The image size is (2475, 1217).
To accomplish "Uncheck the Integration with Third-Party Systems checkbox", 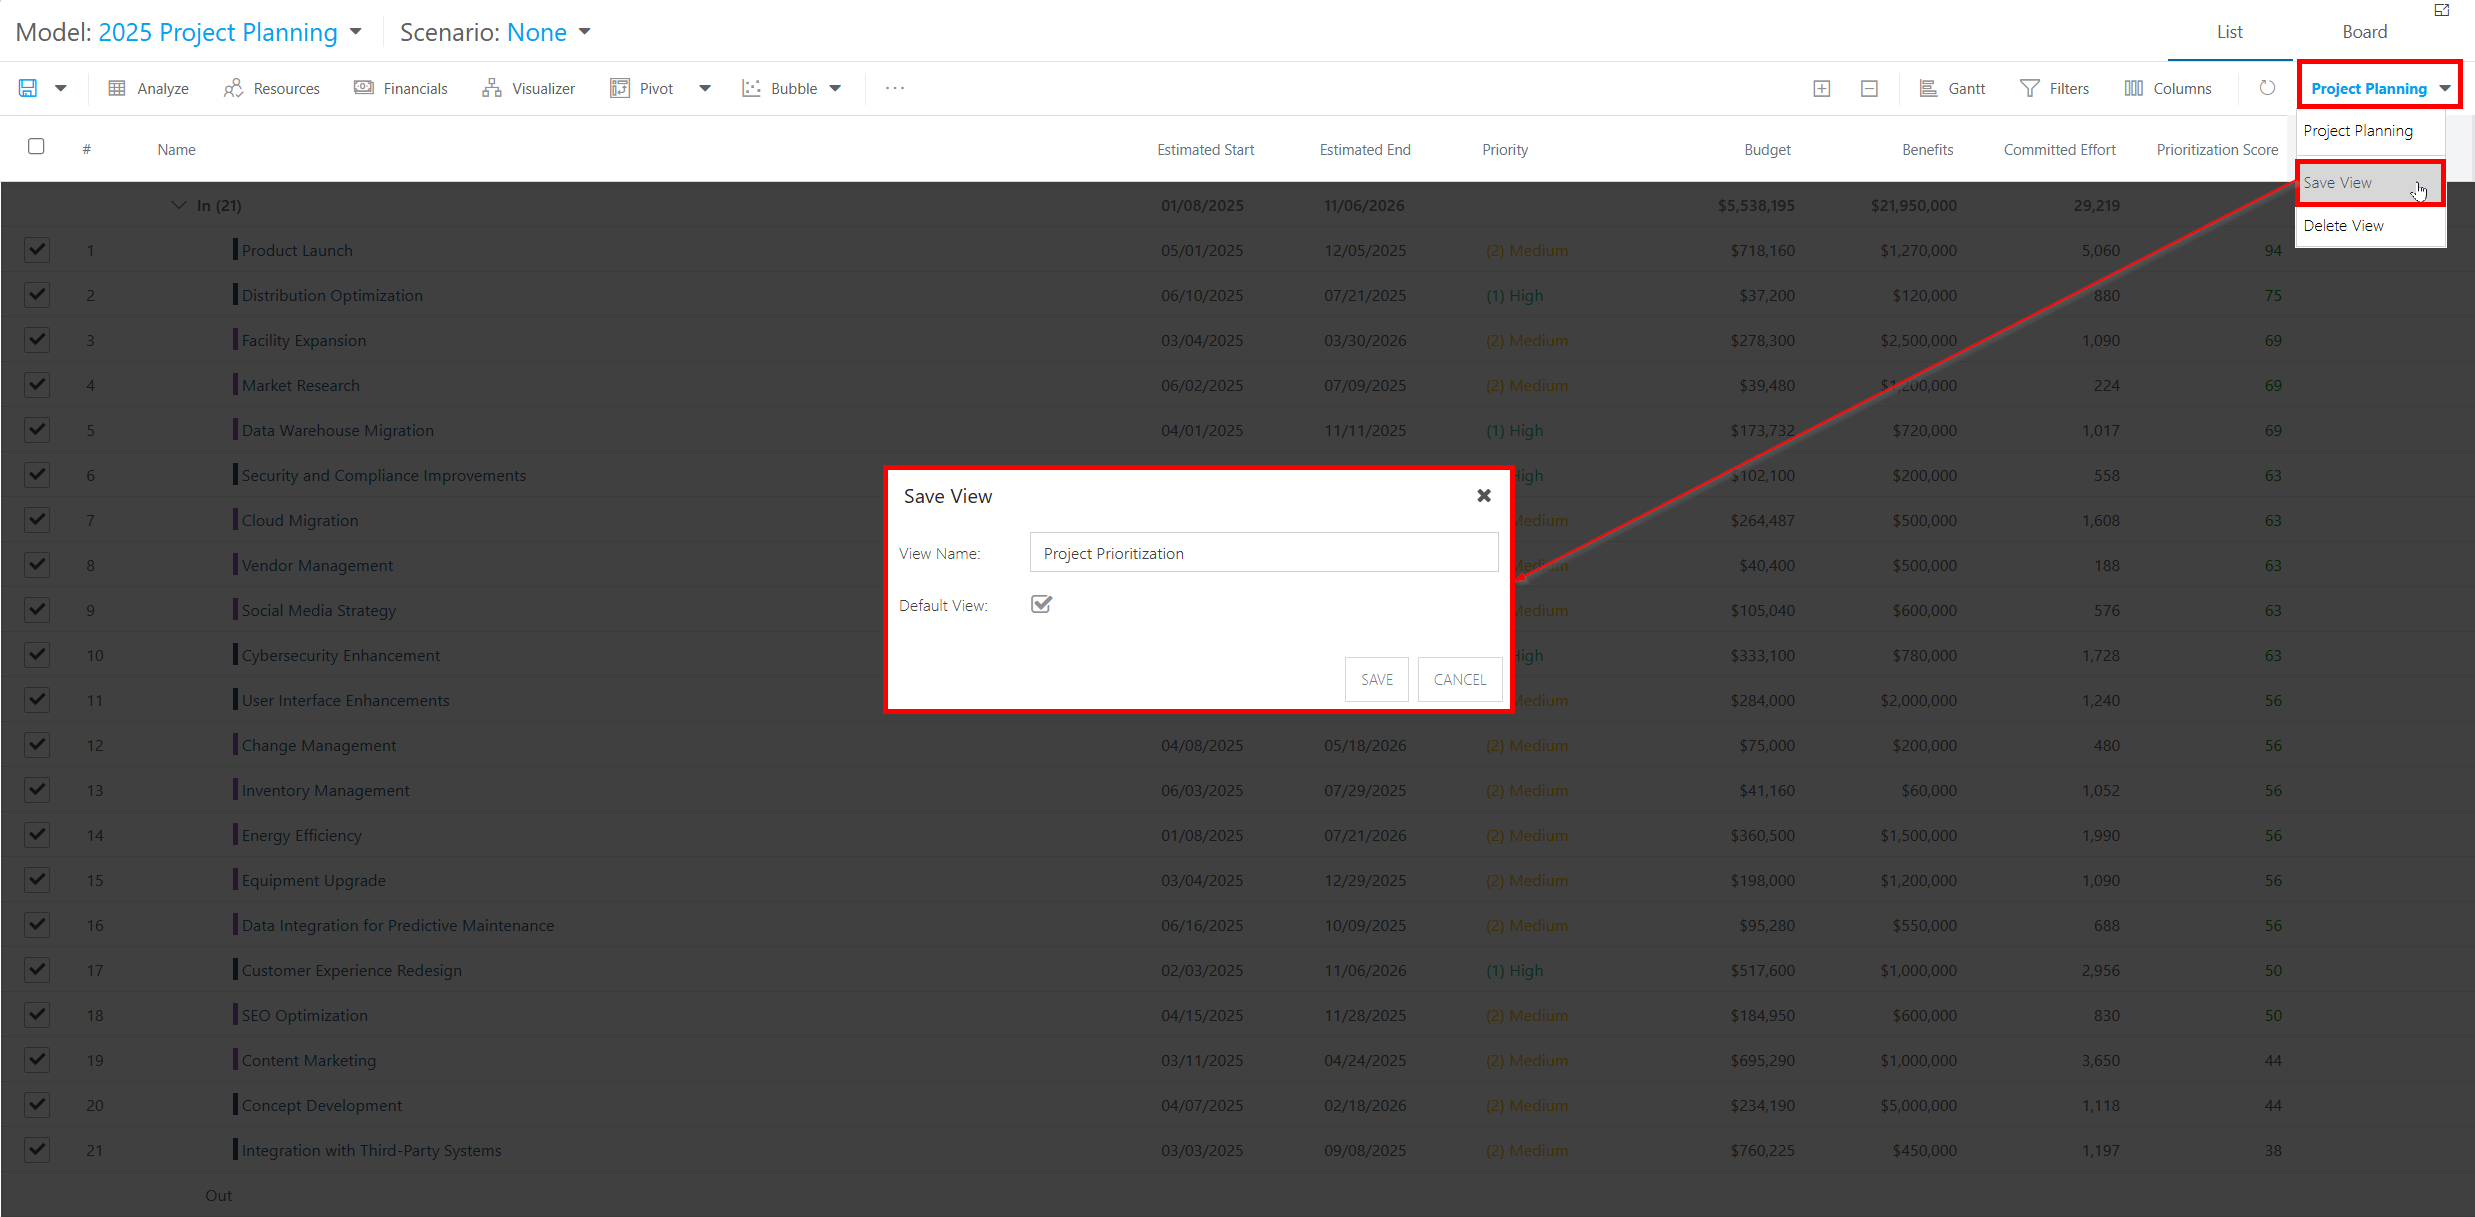I will coord(37,1149).
